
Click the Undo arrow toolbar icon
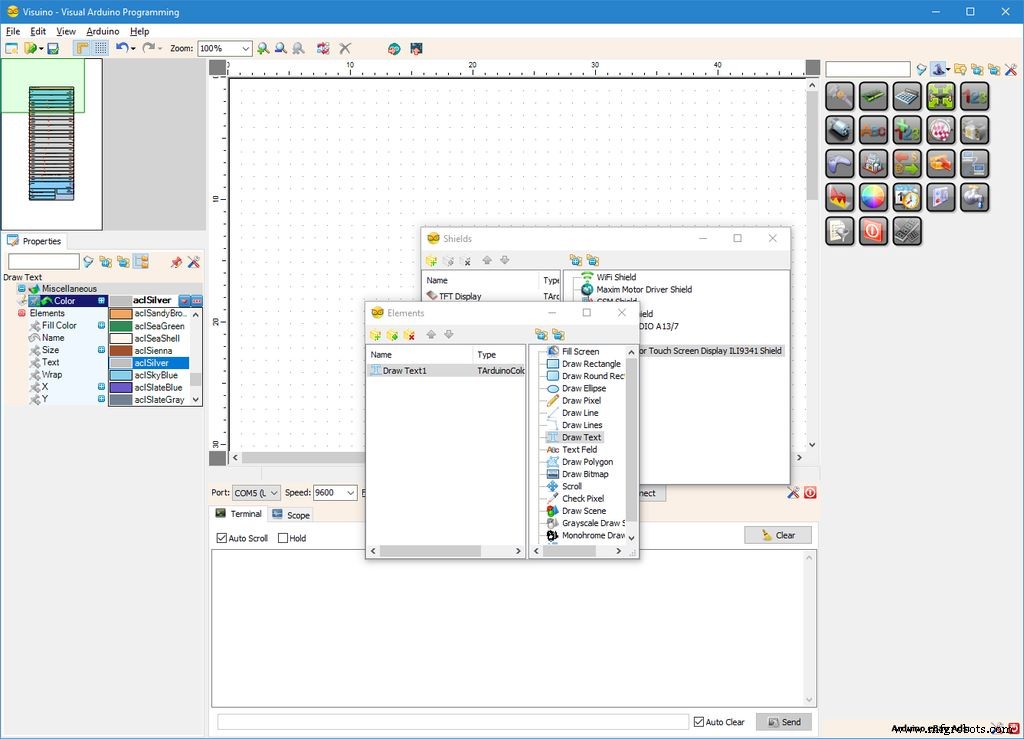[x=122, y=48]
